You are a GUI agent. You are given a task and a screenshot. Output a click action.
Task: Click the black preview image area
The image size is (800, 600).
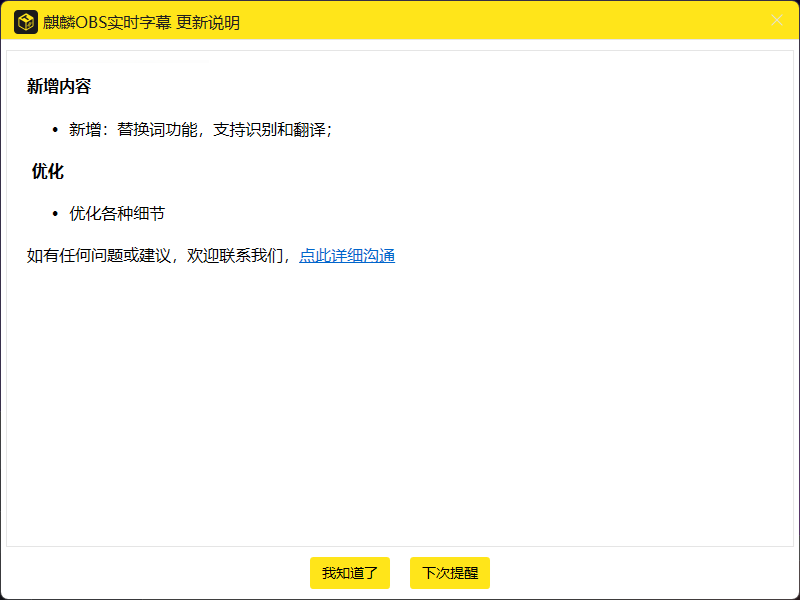click(221, 325)
